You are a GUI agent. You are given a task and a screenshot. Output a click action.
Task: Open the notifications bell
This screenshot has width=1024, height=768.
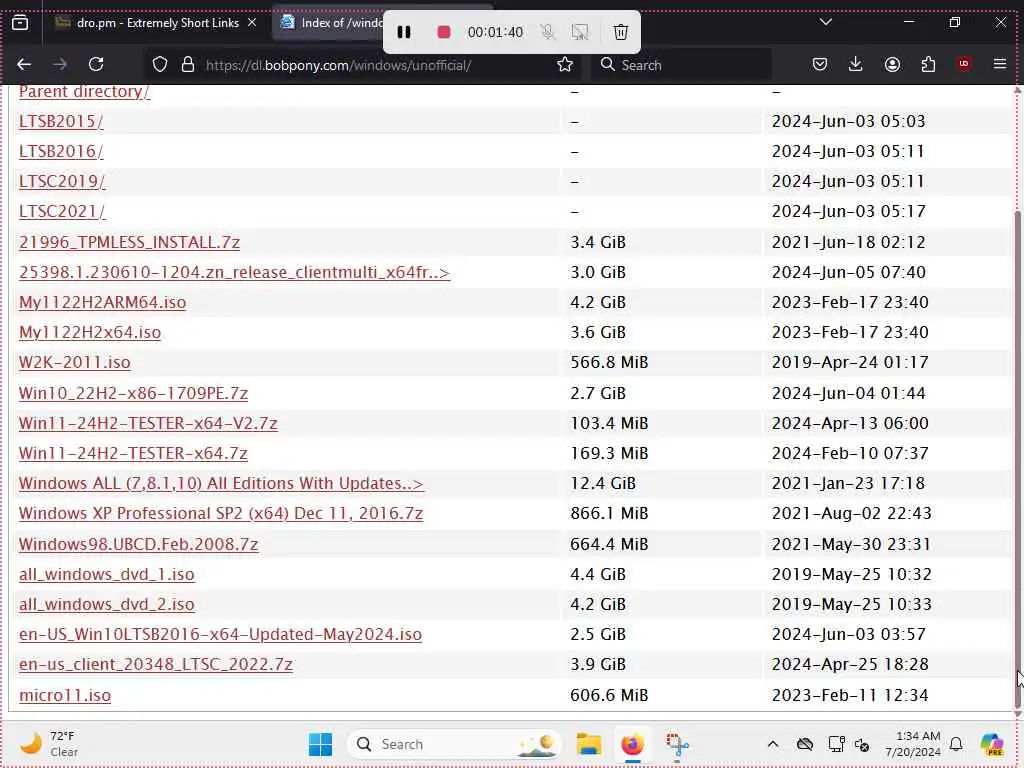956,744
